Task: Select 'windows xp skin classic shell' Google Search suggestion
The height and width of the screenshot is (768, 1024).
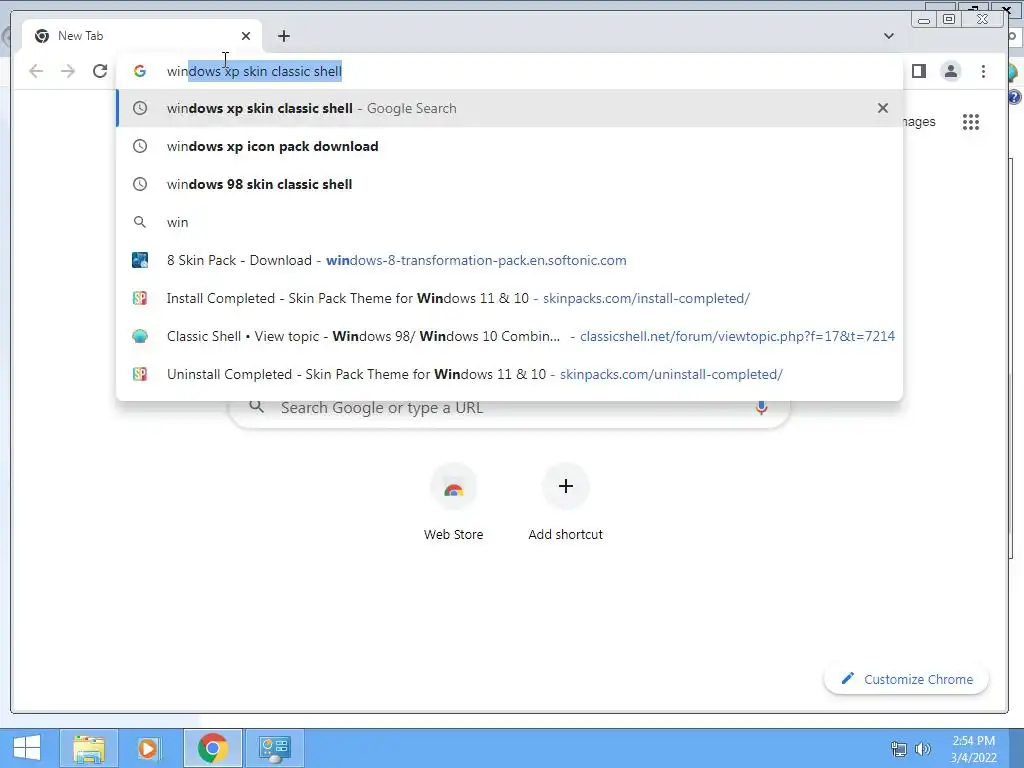Action: 509,108
